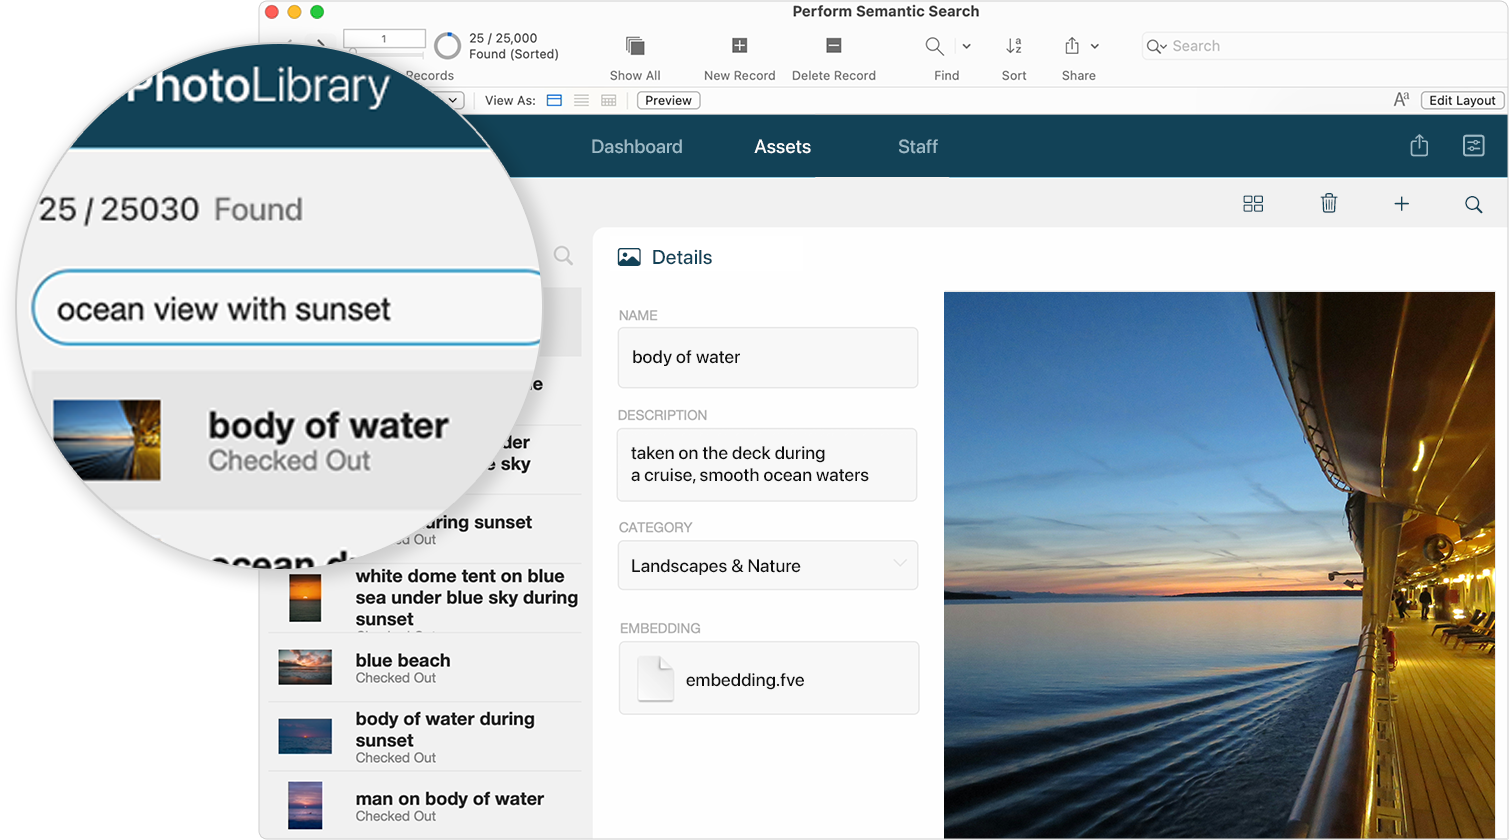Click the record number field showing 1
Screen dimensions: 1509x840
tap(384, 39)
